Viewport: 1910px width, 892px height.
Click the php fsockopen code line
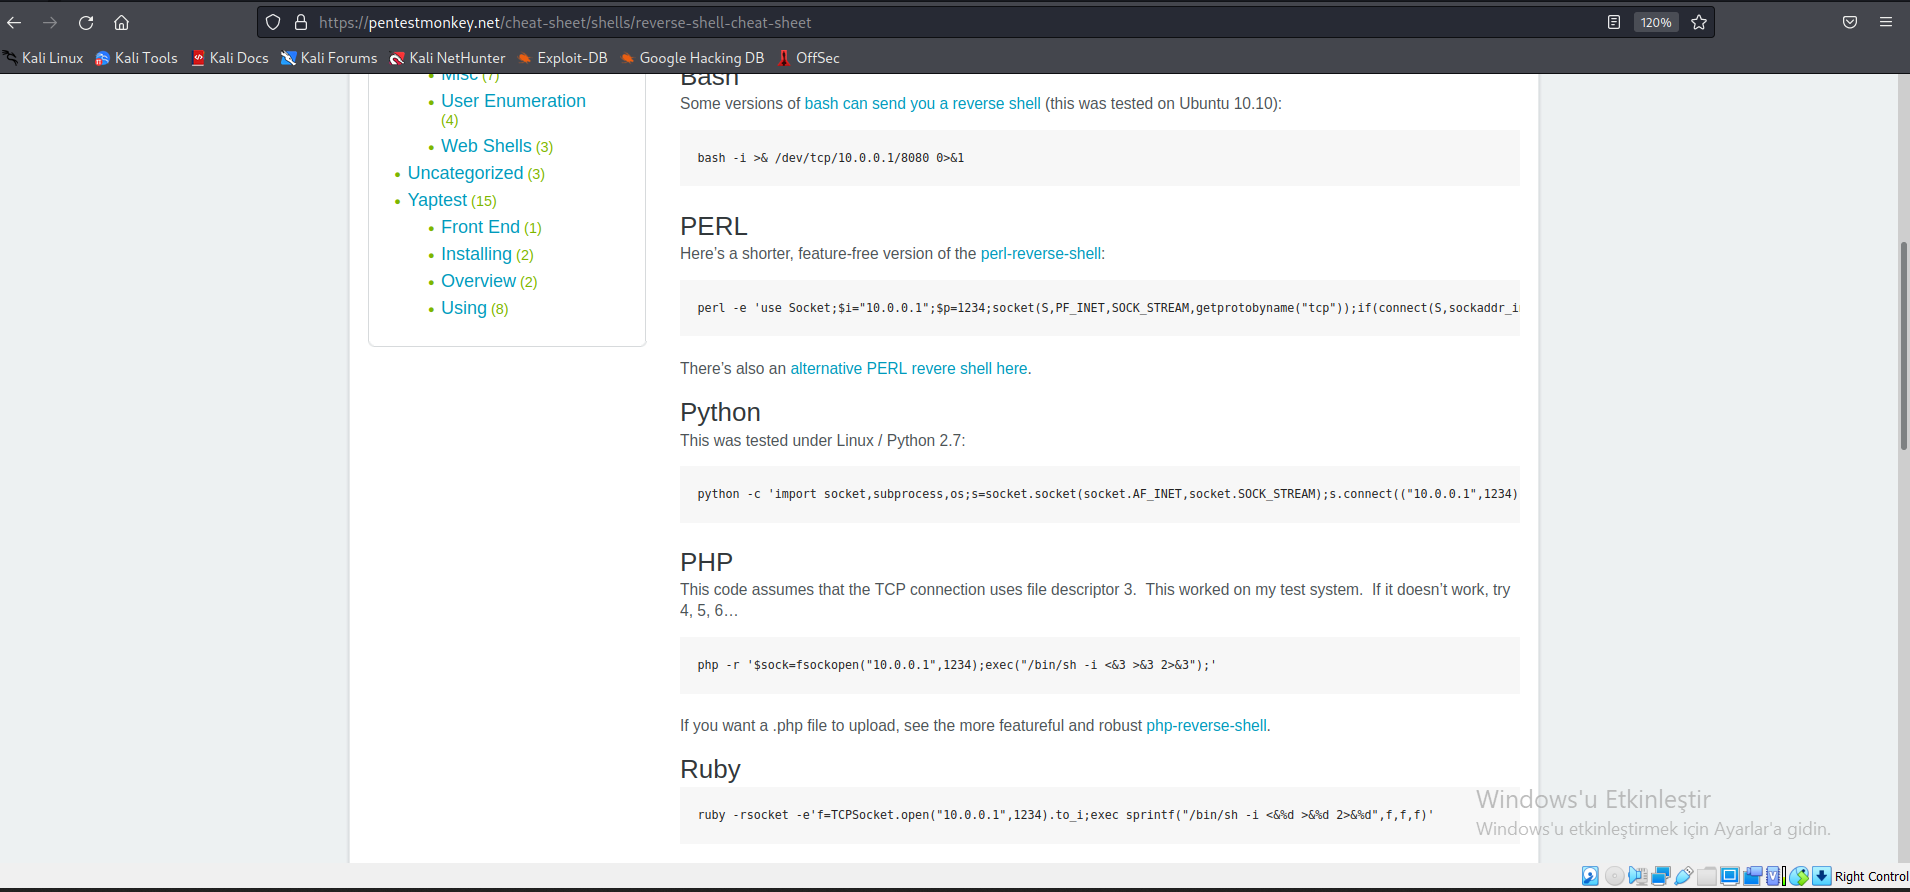(957, 665)
